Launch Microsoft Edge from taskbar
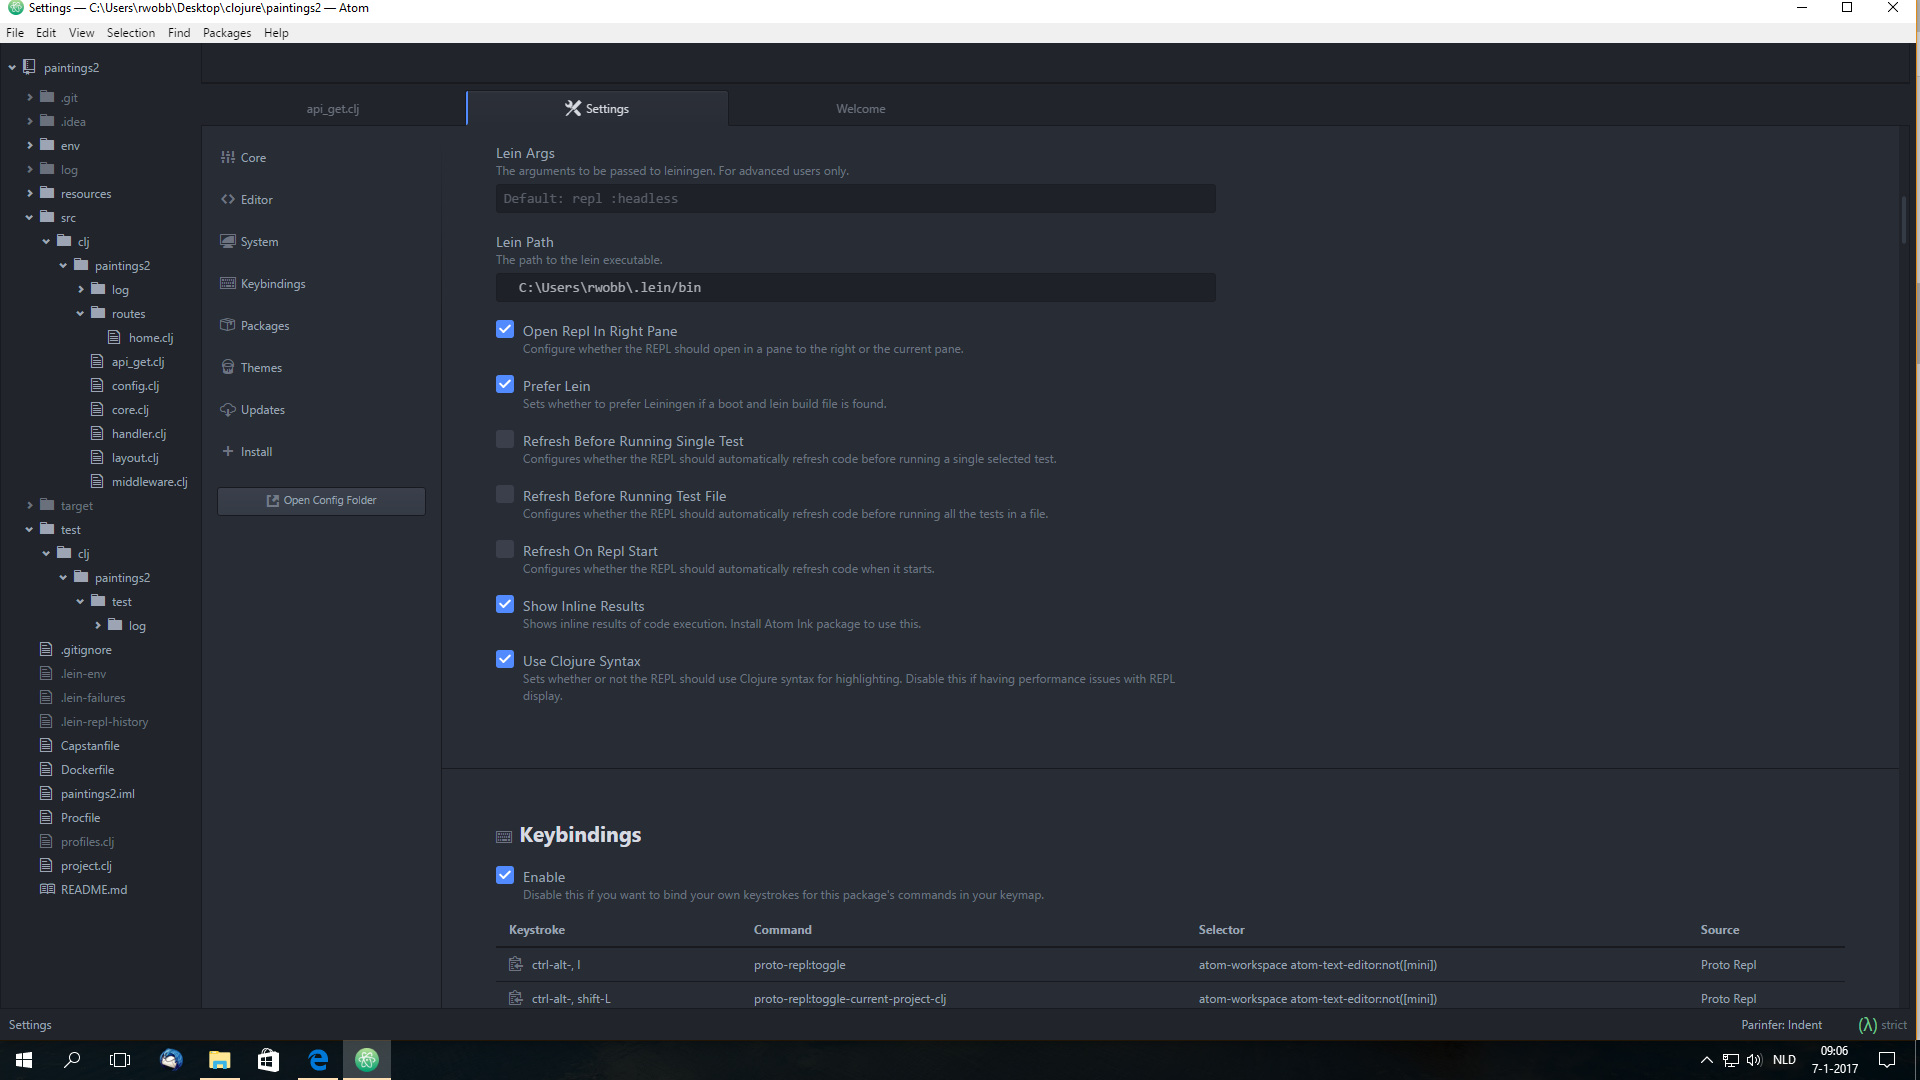Viewport: 1920px width, 1080px height. click(318, 1060)
